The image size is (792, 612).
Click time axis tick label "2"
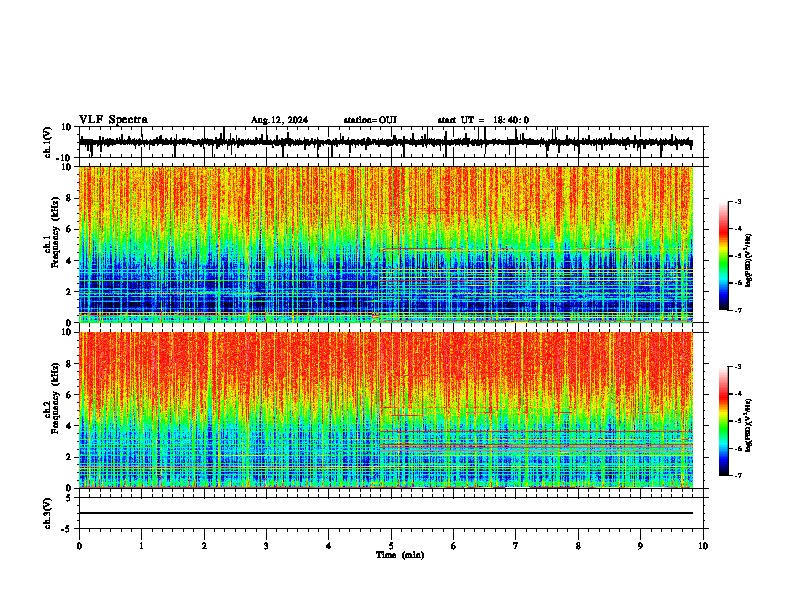(x=204, y=546)
